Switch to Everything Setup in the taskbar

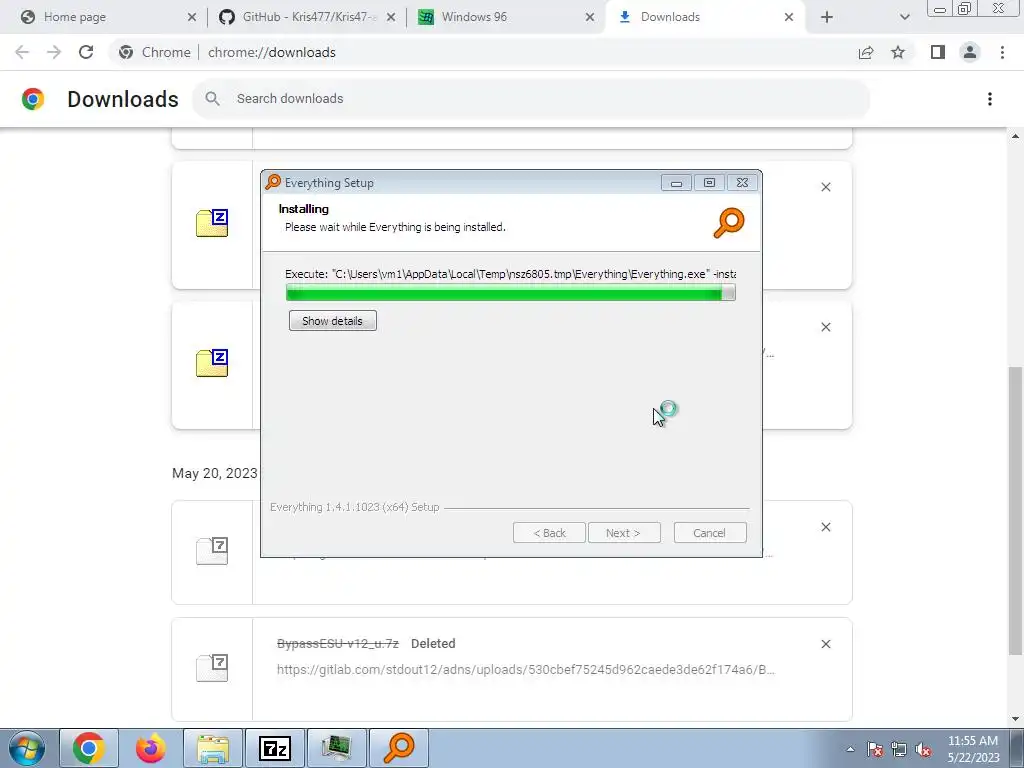(399, 748)
